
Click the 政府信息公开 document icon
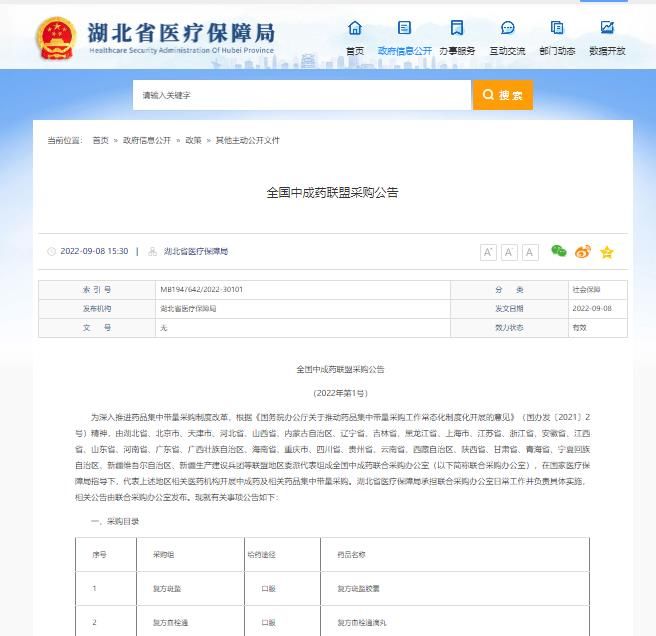click(x=404, y=28)
